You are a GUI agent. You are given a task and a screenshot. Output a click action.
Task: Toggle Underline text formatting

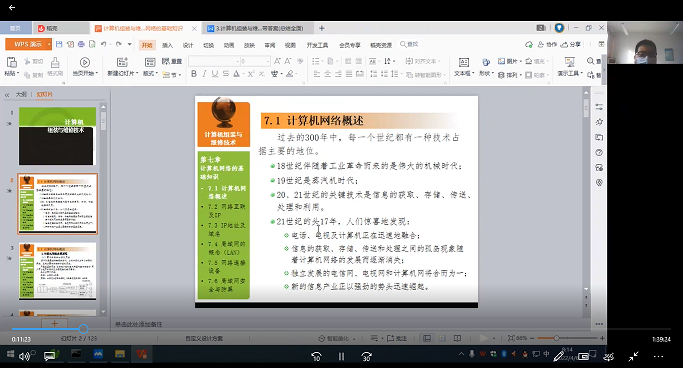[215, 74]
